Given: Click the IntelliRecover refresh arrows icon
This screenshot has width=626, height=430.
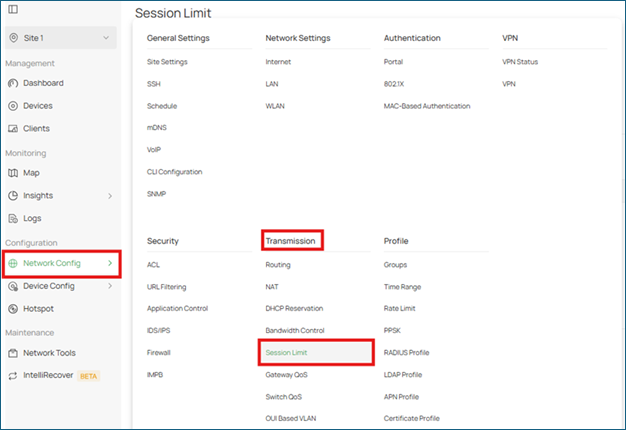Looking at the screenshot, I should (x=13, y=376).
